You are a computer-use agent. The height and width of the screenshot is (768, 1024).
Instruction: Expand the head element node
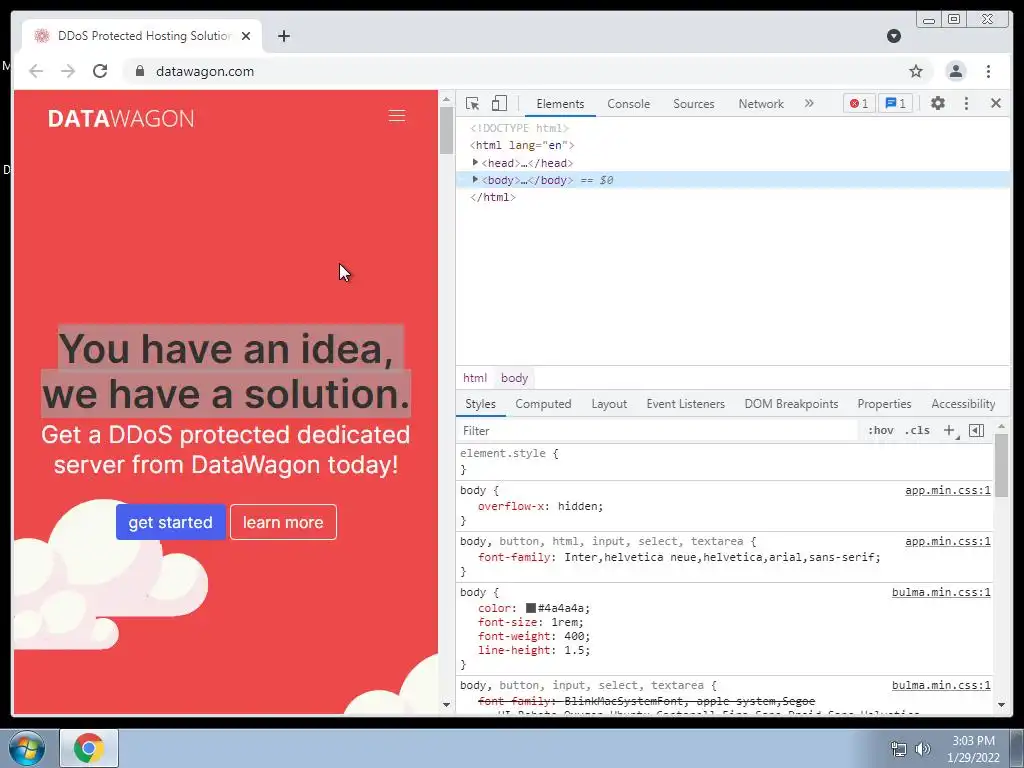(x=475, y=162)
